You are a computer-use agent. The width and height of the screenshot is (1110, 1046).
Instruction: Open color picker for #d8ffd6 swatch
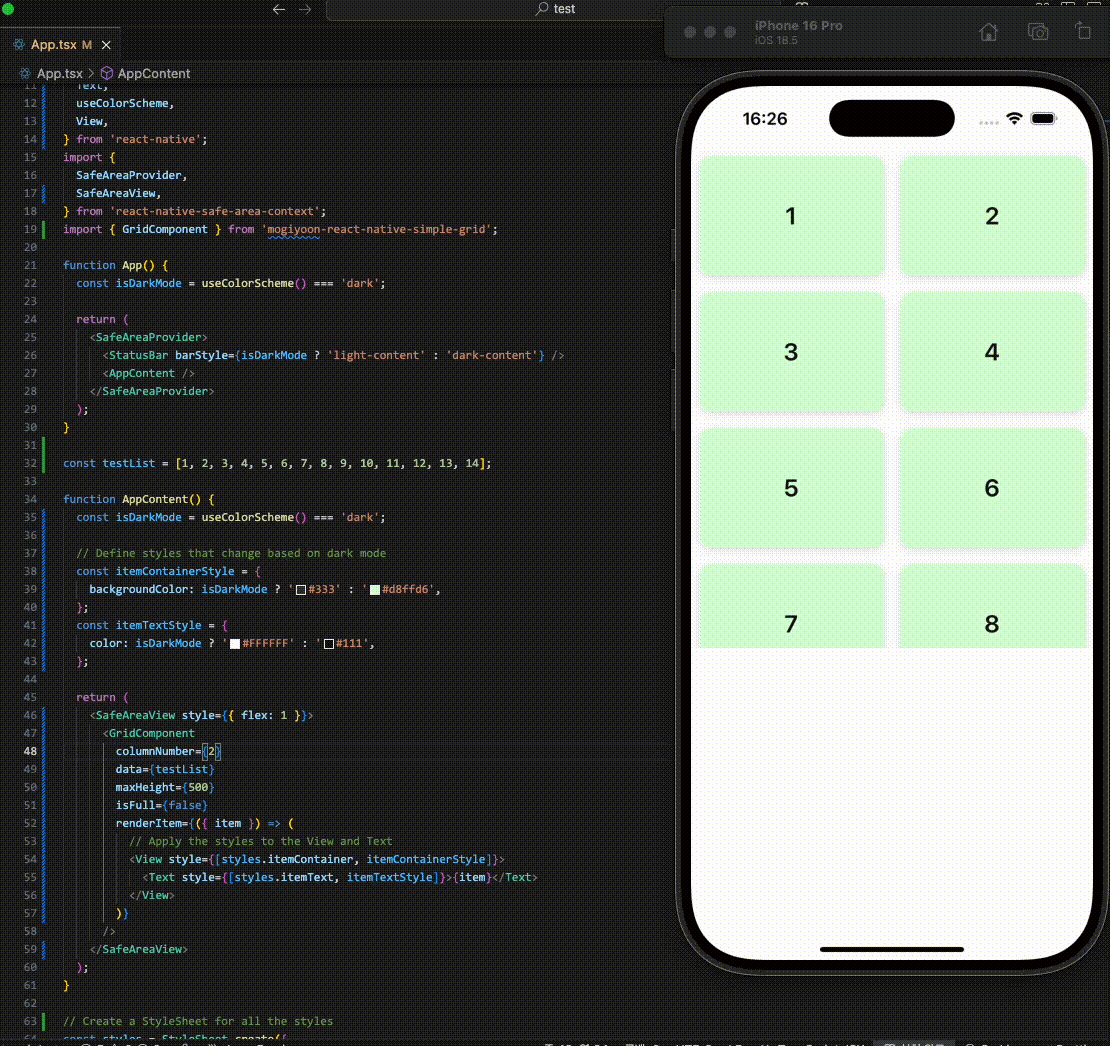point(374,590)
